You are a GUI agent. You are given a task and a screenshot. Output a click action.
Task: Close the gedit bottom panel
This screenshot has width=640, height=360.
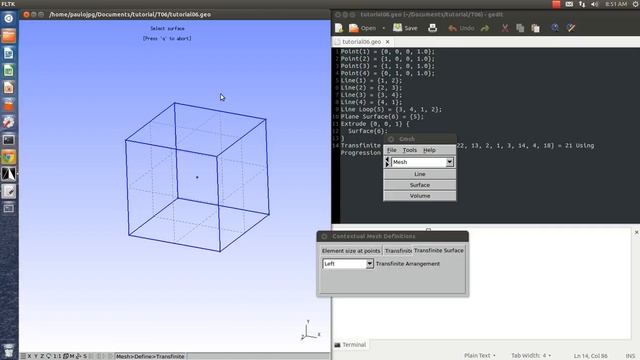[636, 232]
